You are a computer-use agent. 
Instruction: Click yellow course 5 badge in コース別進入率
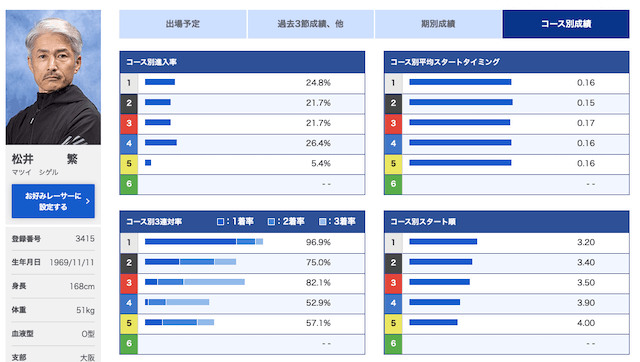pyautogui.click(x=129, y=164)
